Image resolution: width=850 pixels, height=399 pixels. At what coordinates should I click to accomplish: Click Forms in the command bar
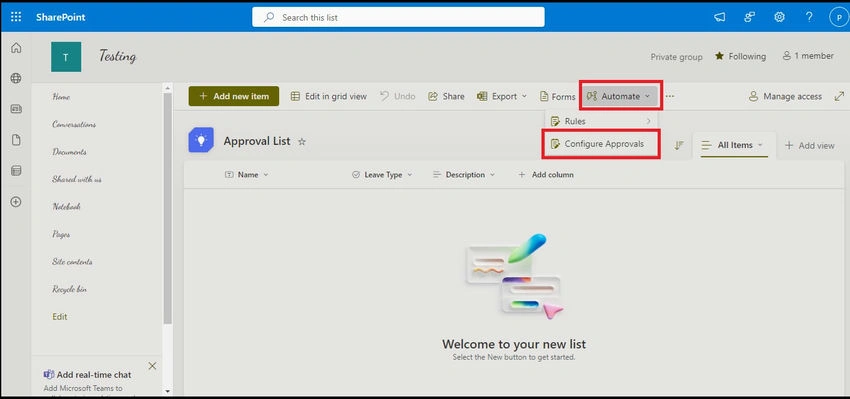coord(557,96)
